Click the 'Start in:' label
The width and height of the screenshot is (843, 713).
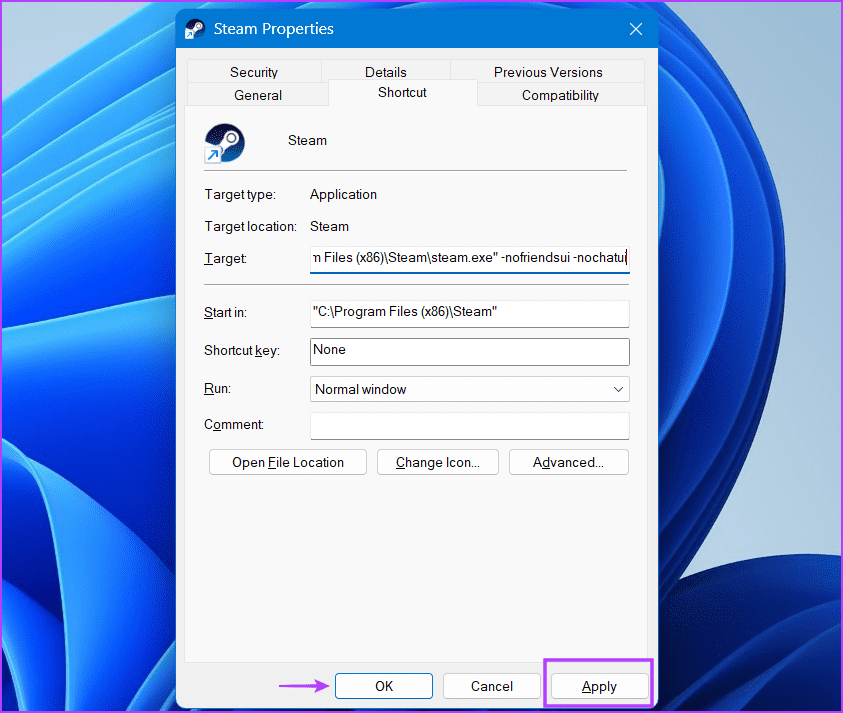[x=225, y=312]
